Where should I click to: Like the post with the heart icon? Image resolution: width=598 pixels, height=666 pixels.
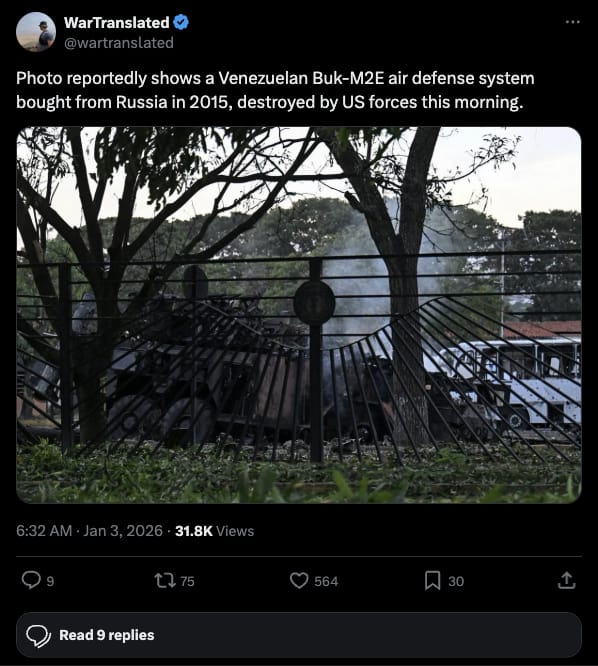[299, 580]
